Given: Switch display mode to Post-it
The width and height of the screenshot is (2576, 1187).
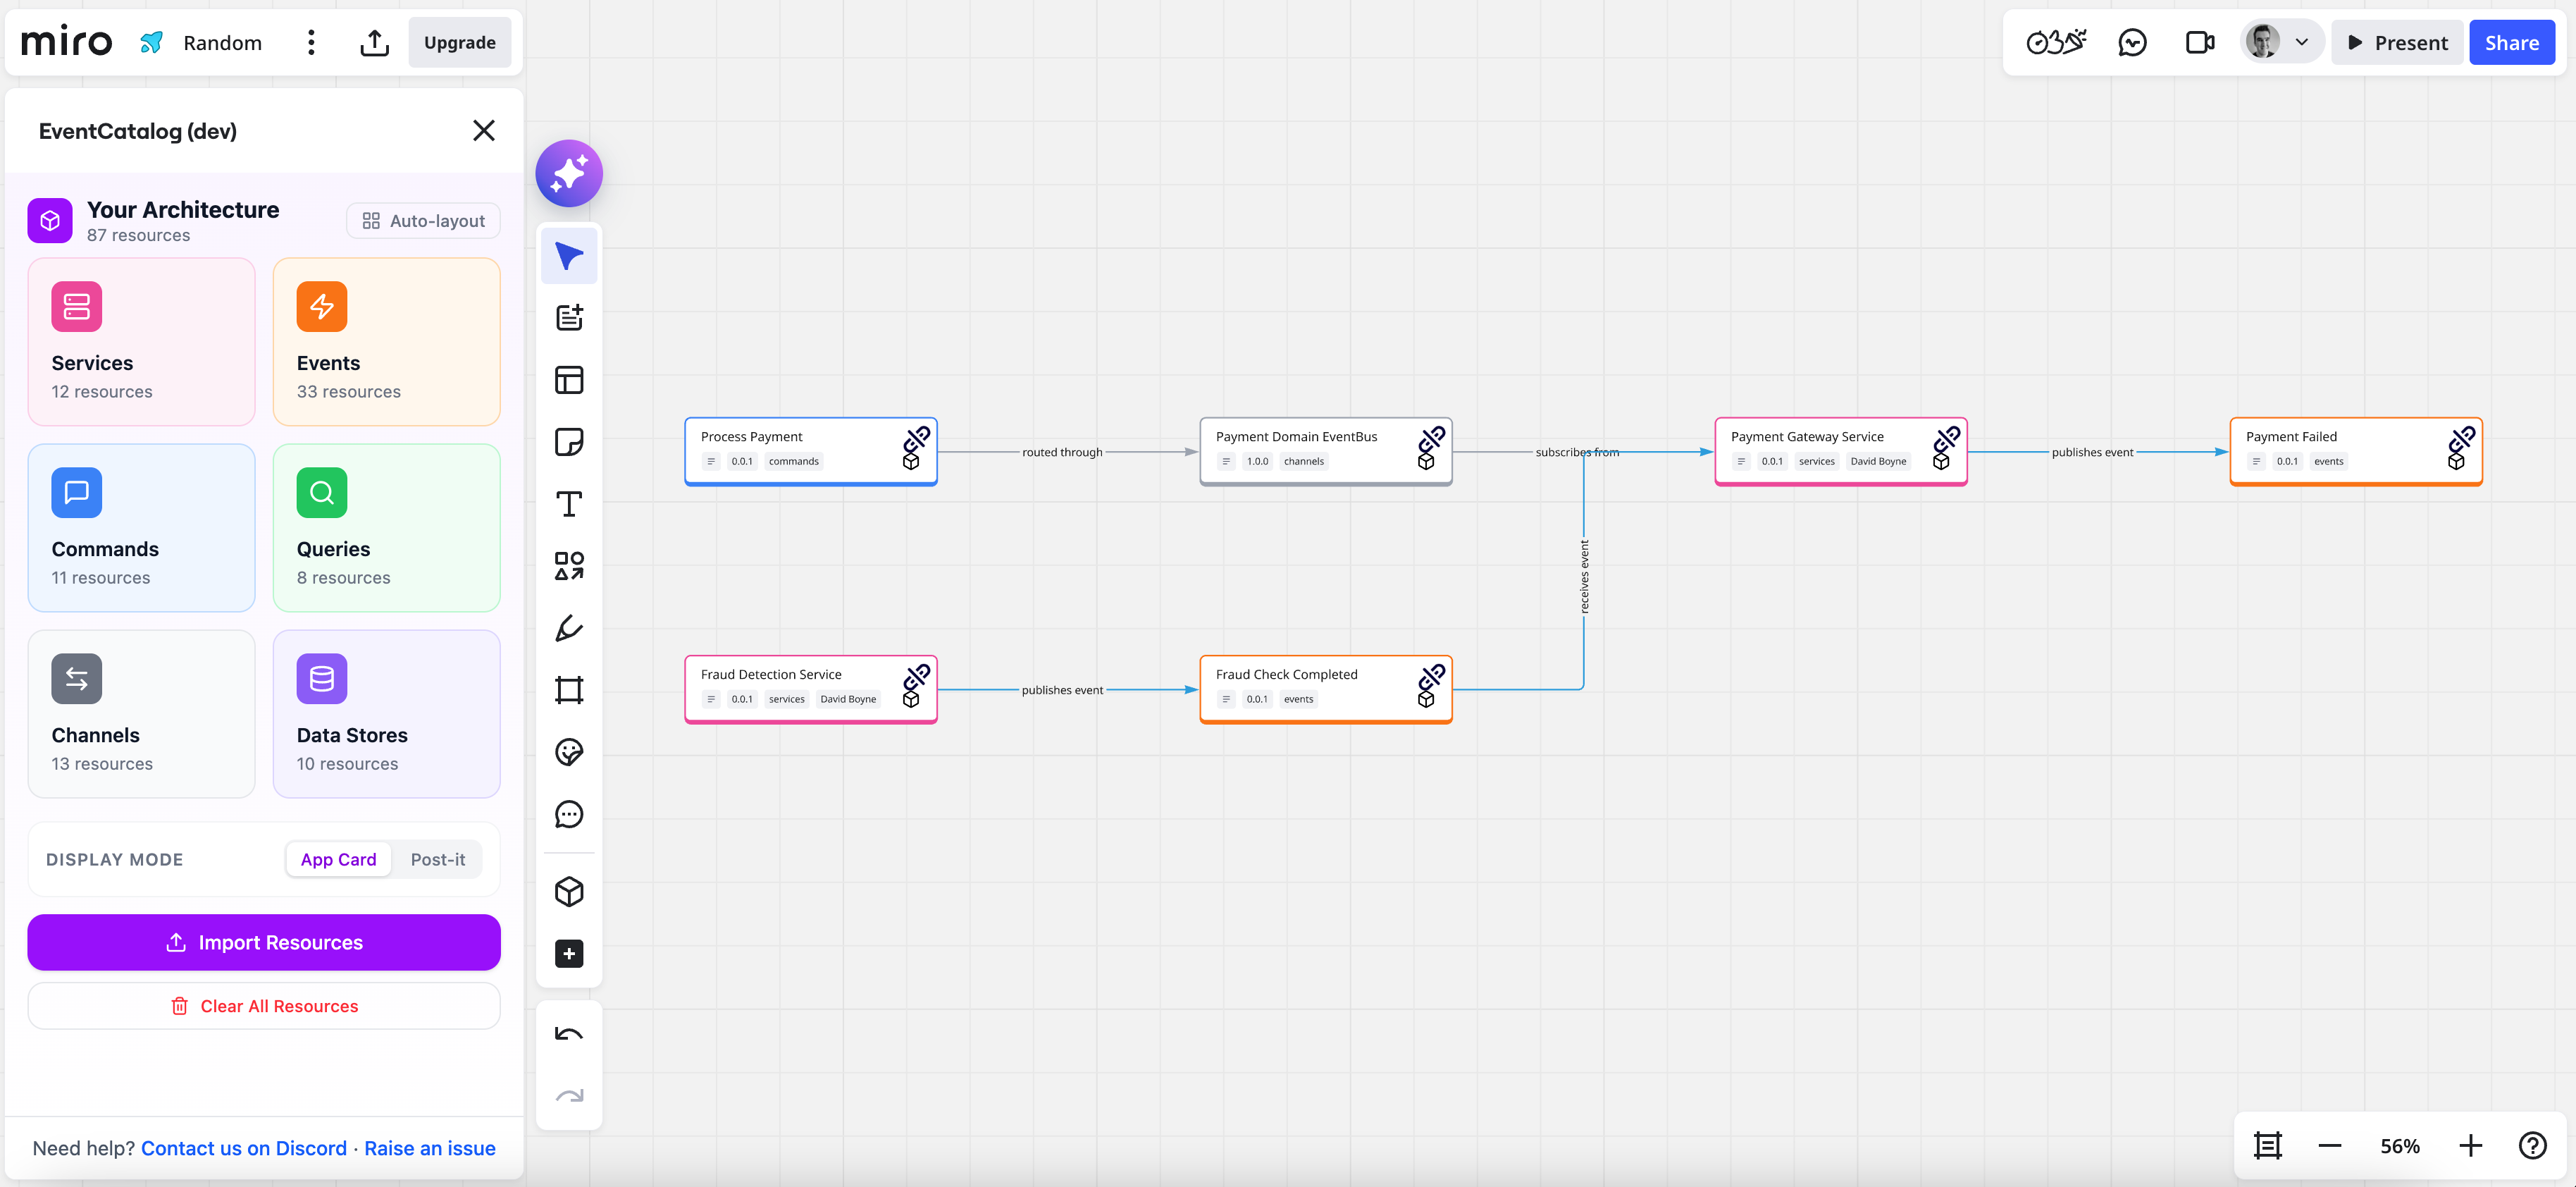Looking at the screenshot, I should pos(437,859).
